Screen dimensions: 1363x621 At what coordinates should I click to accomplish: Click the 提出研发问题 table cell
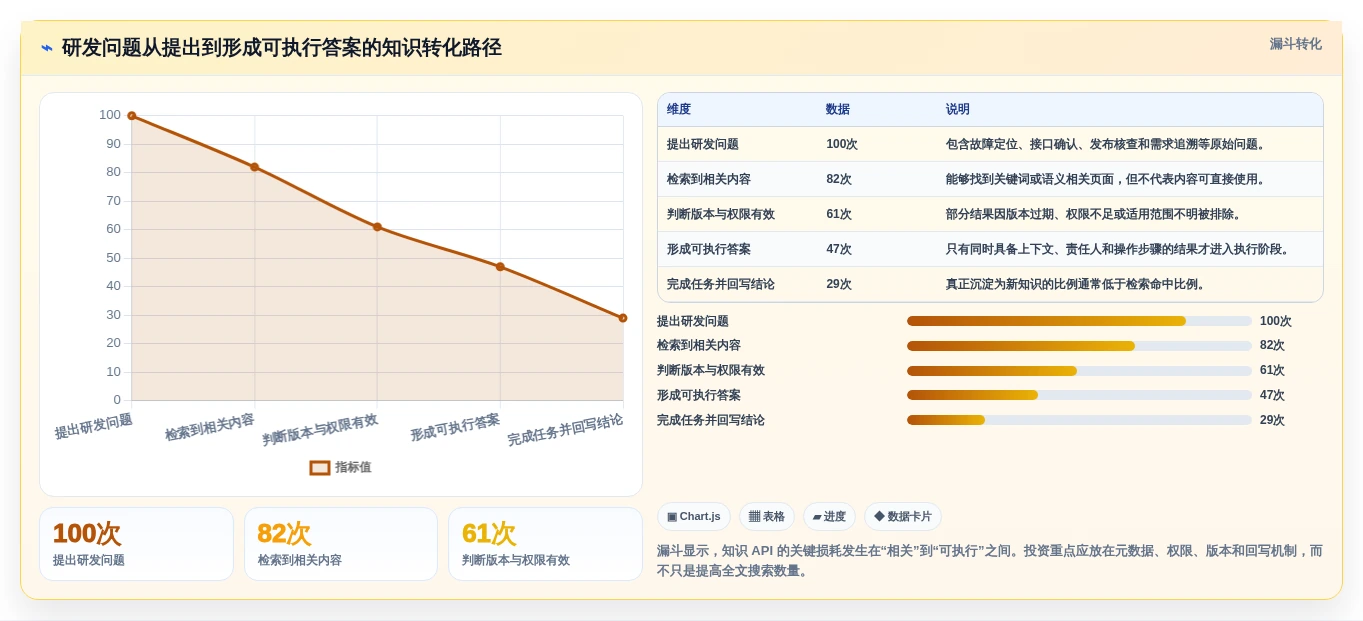coord(703,144)
